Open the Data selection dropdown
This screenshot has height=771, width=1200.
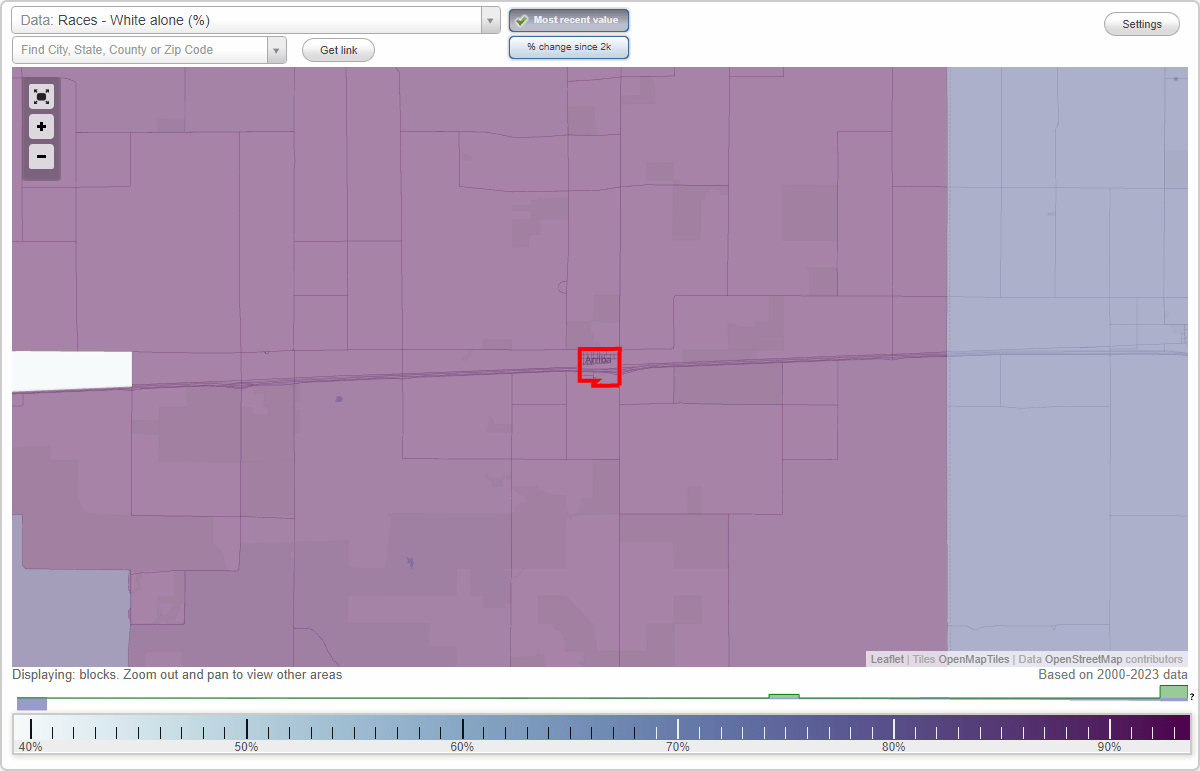[x=489, y=19]
